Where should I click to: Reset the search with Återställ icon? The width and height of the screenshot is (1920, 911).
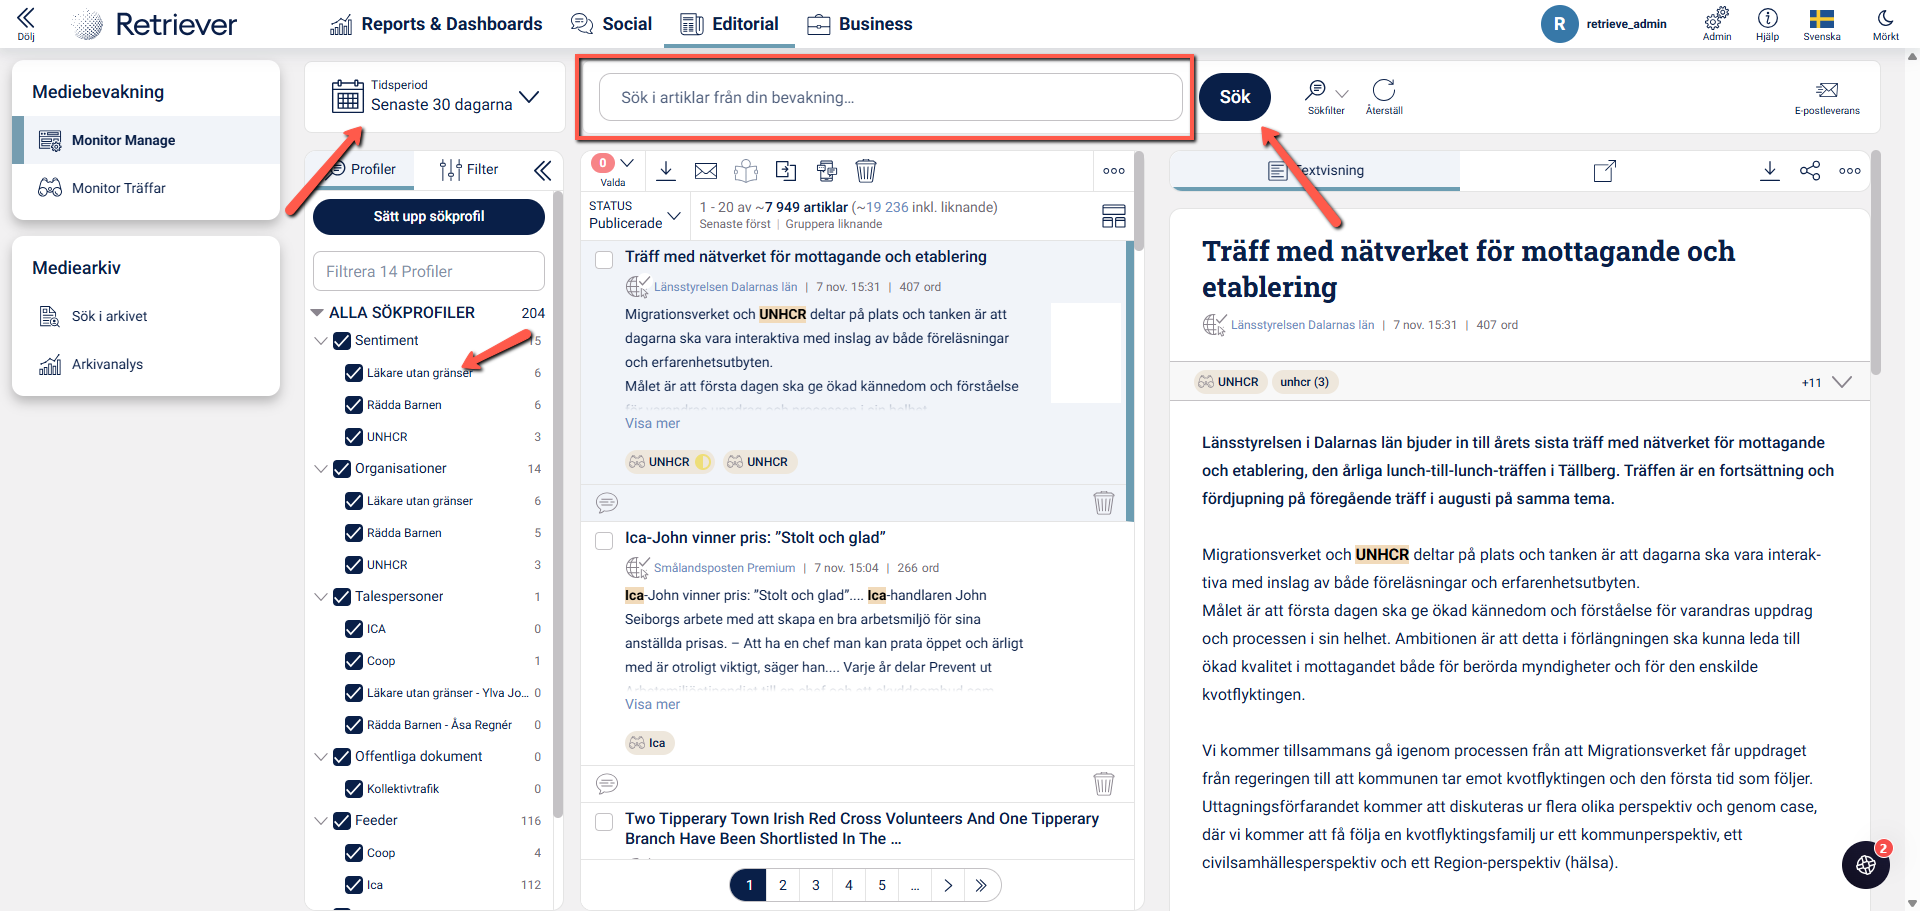(x=1384, y=97)
